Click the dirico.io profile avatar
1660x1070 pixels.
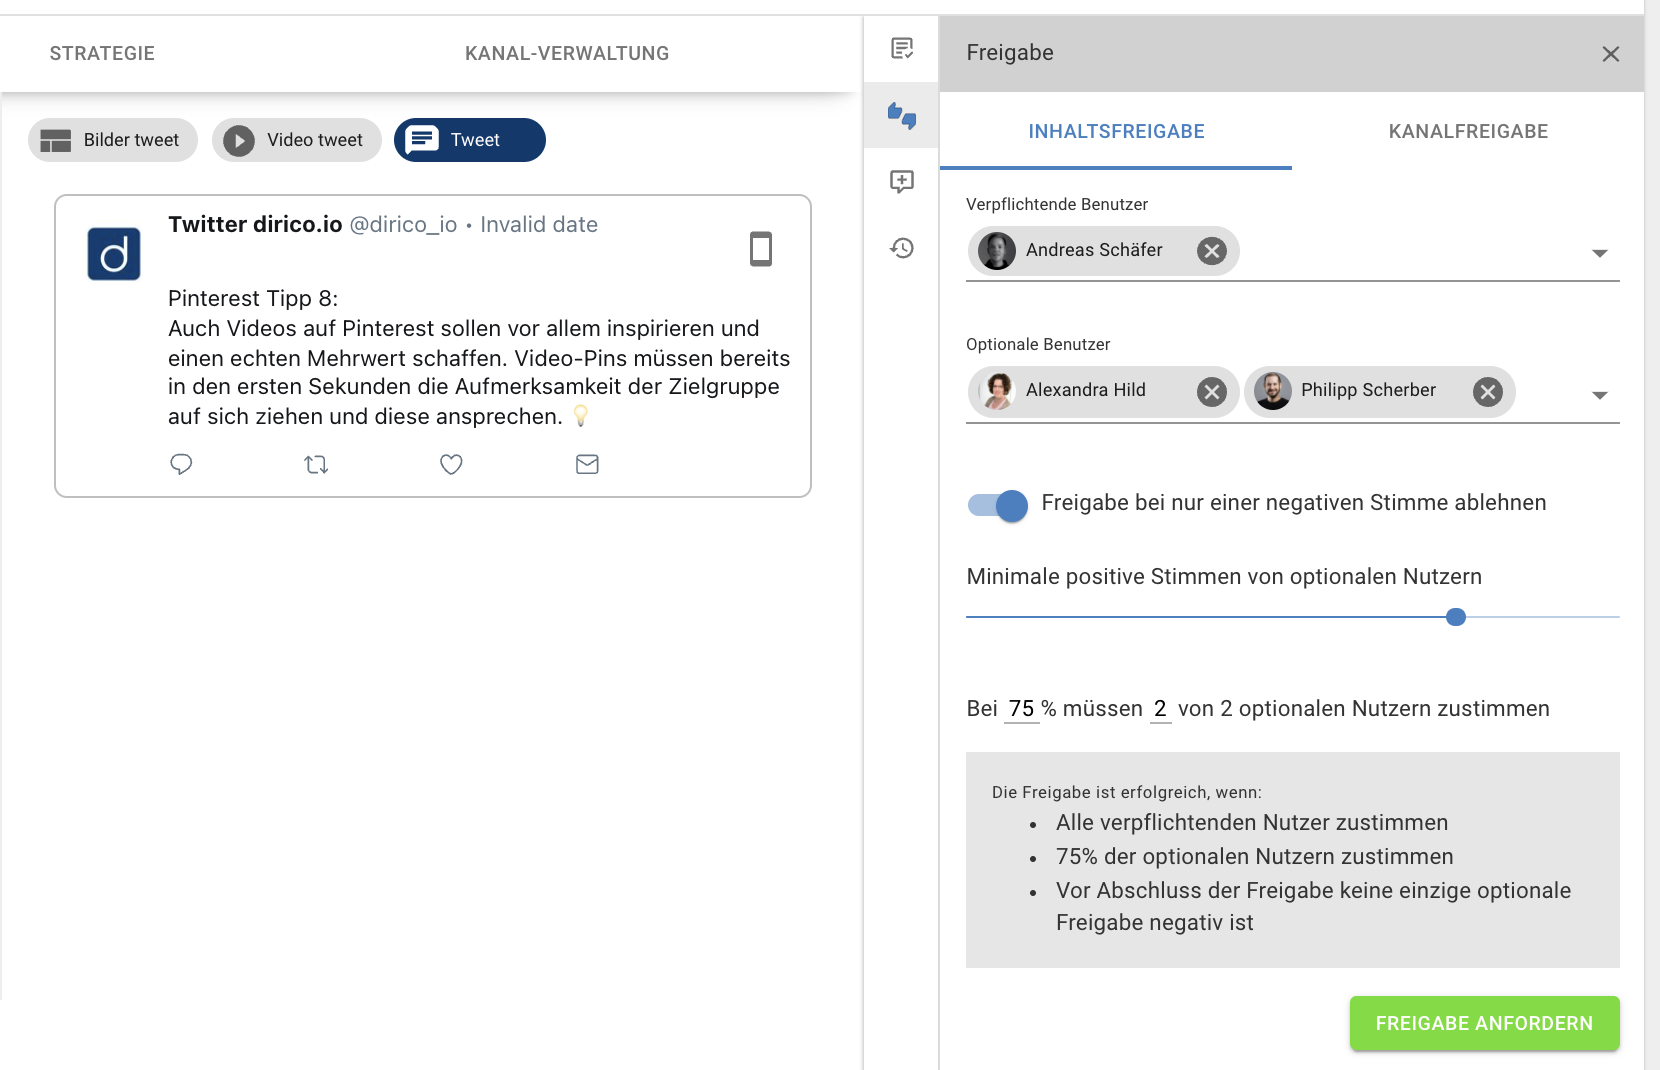[114, 254]
